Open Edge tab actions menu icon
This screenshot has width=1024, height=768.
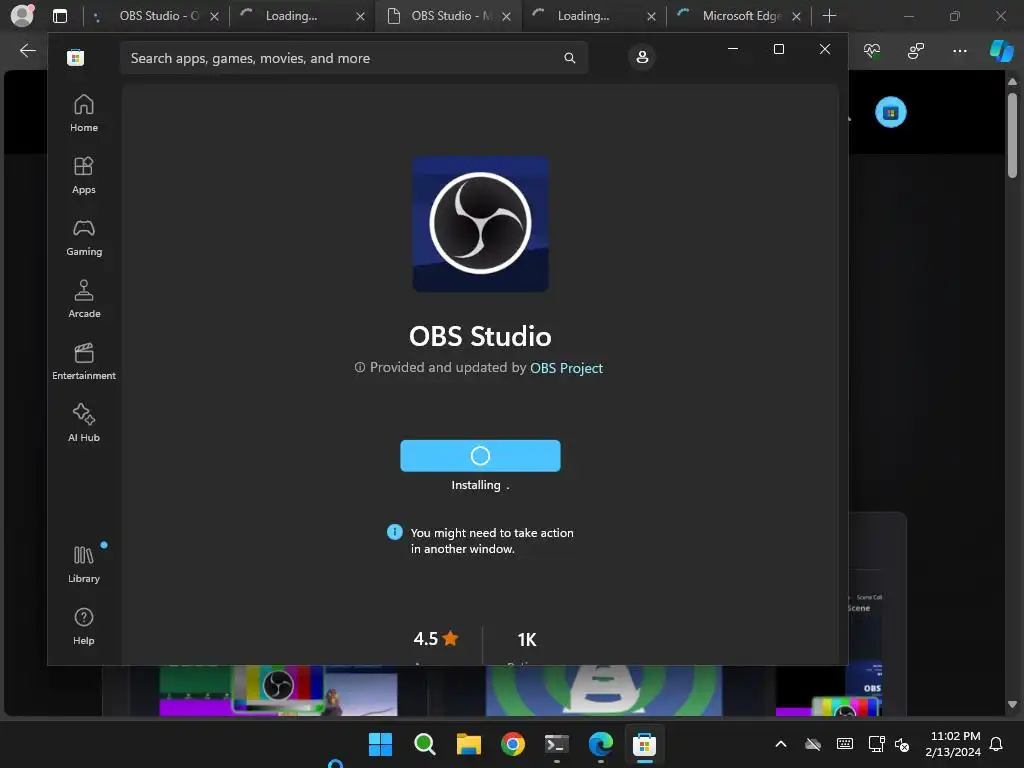coord(59,16)
